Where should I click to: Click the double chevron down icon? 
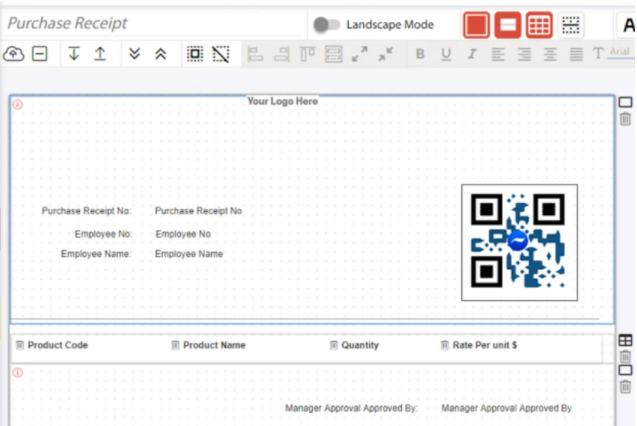[x=134, y=54]
